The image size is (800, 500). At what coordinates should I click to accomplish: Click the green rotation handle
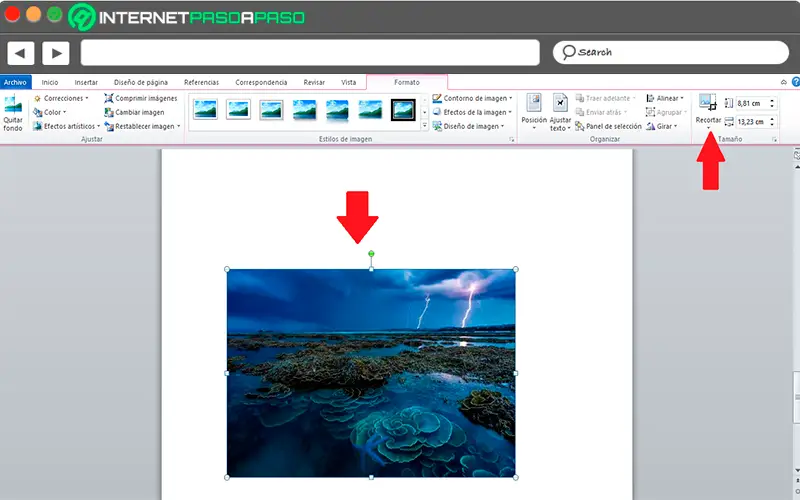pos(371,254)
